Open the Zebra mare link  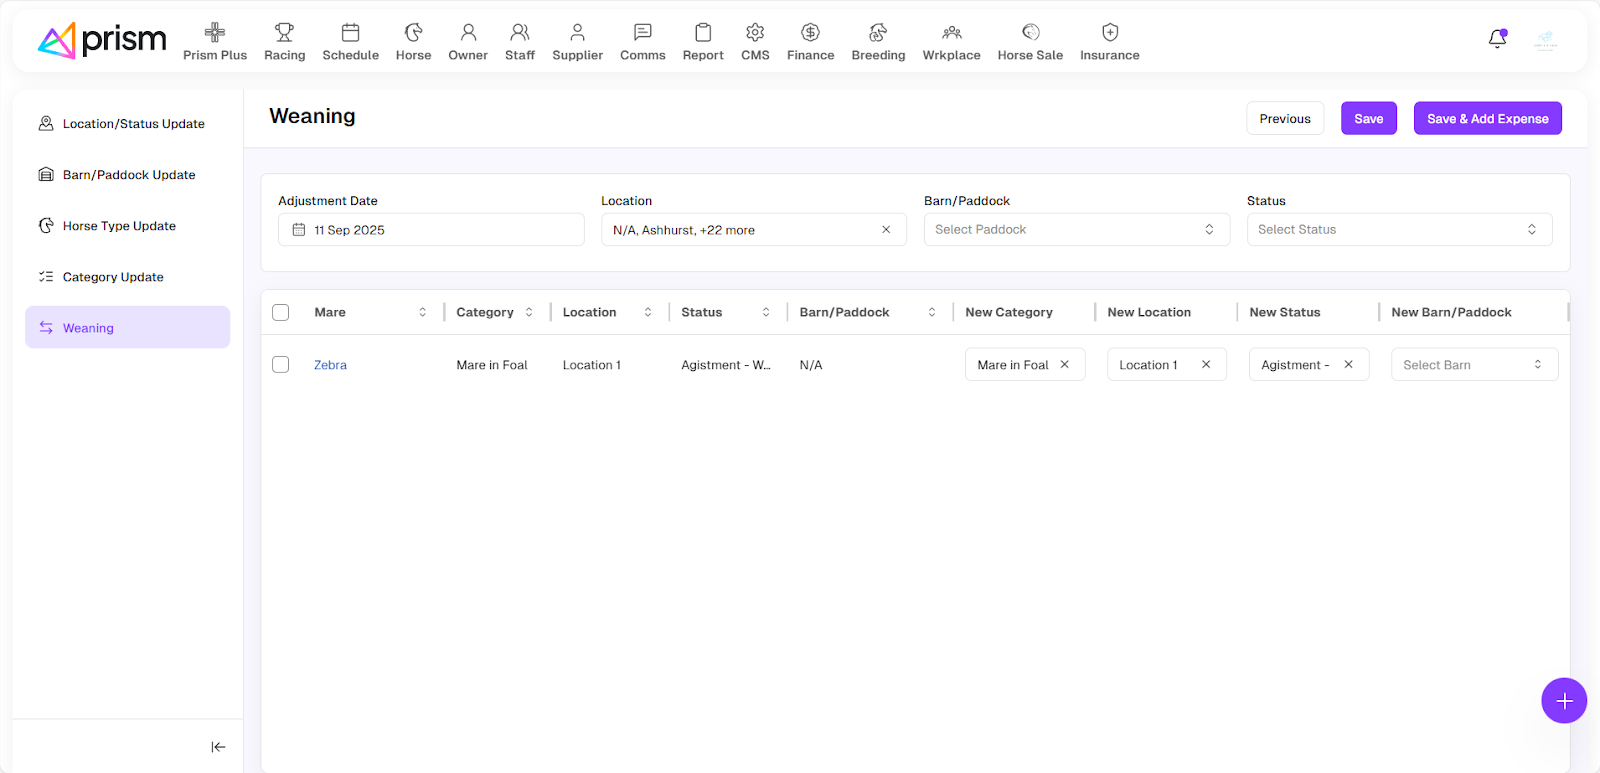point(330,365)
